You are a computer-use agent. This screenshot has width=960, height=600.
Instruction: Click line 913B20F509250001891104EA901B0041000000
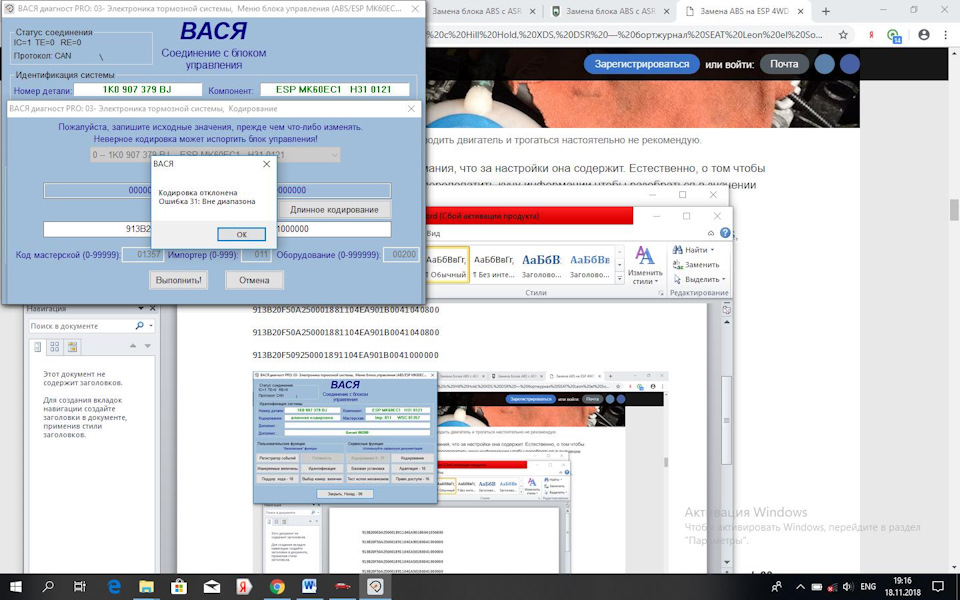click(346, 355)
